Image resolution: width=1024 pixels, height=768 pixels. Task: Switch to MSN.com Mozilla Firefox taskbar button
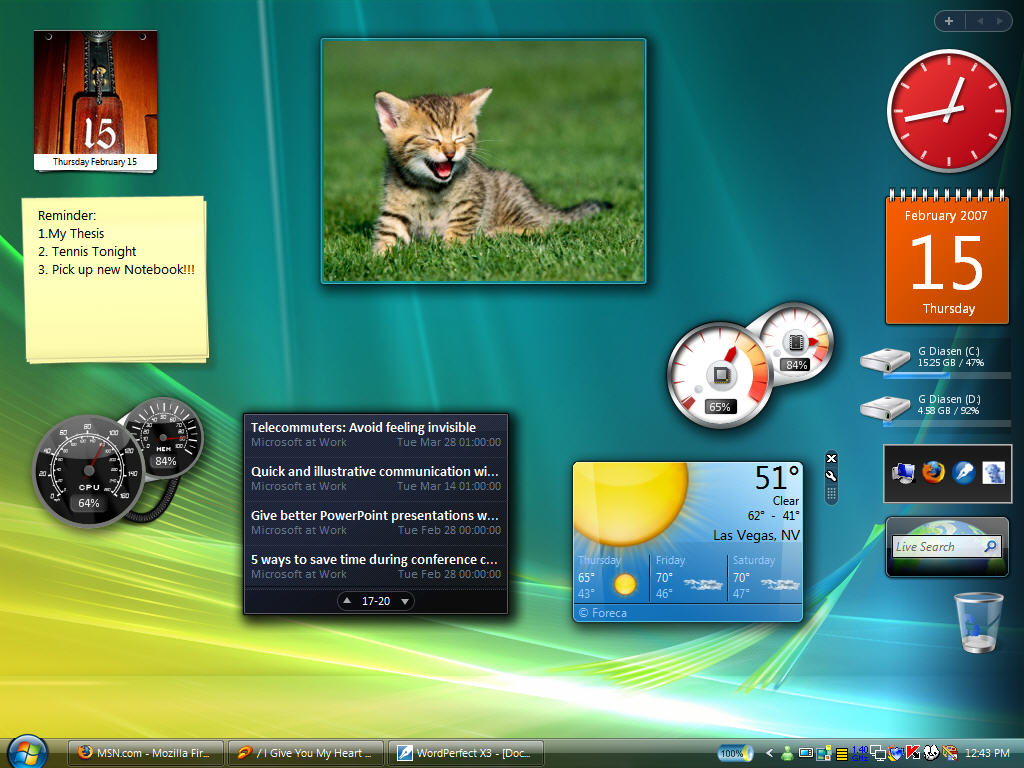pos(145,753)
